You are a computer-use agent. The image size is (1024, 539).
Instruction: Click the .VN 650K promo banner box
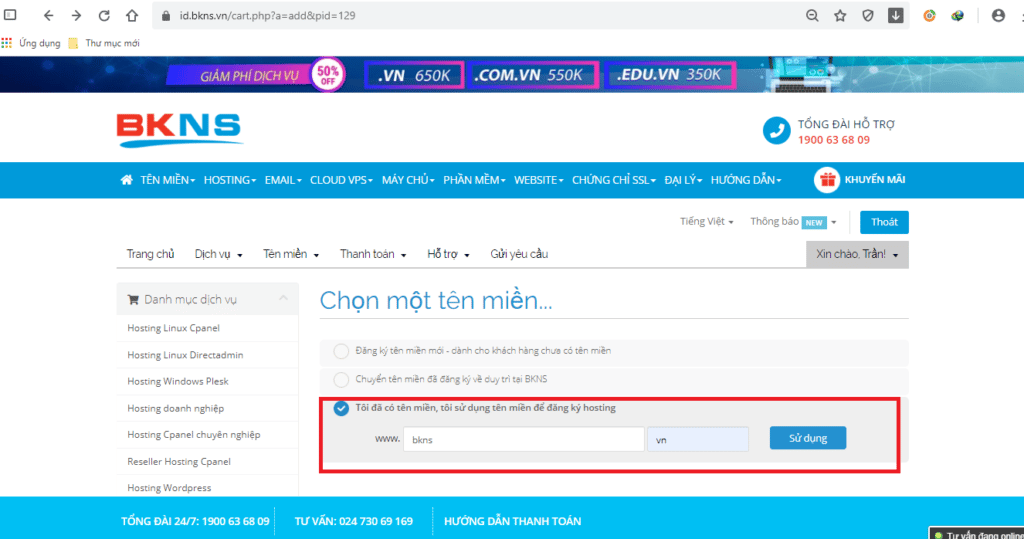(x=414, y=75)
